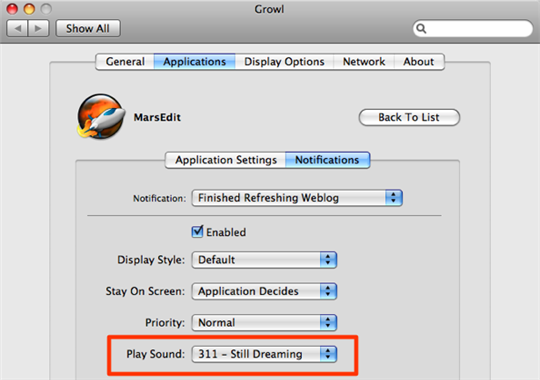
Task: Select the Applications tab
Action: tap(195, 62)
